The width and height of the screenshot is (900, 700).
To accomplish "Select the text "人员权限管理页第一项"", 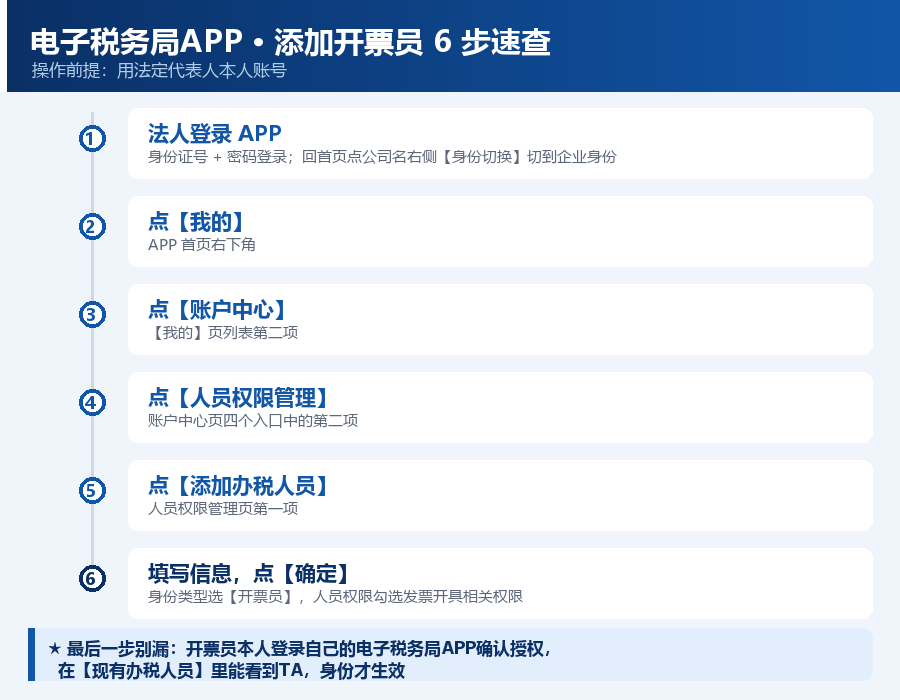I will (x=223, y=508).
